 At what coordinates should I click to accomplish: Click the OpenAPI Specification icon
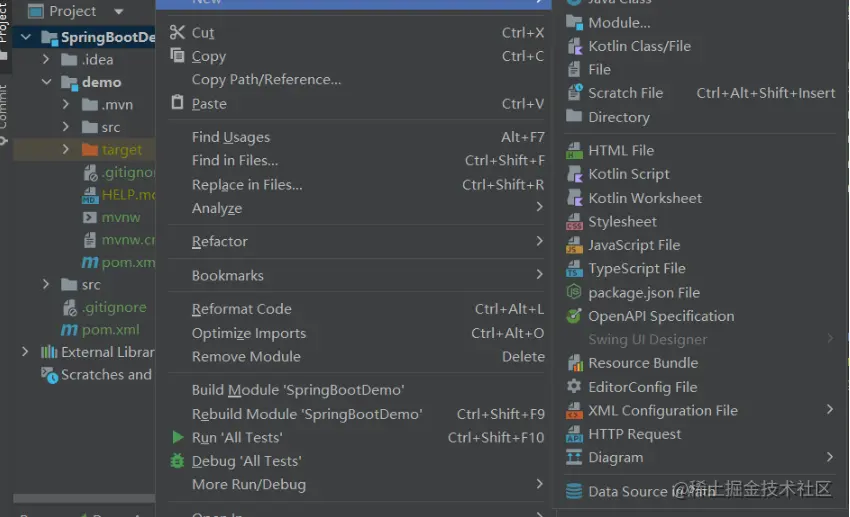pos(574,316)
